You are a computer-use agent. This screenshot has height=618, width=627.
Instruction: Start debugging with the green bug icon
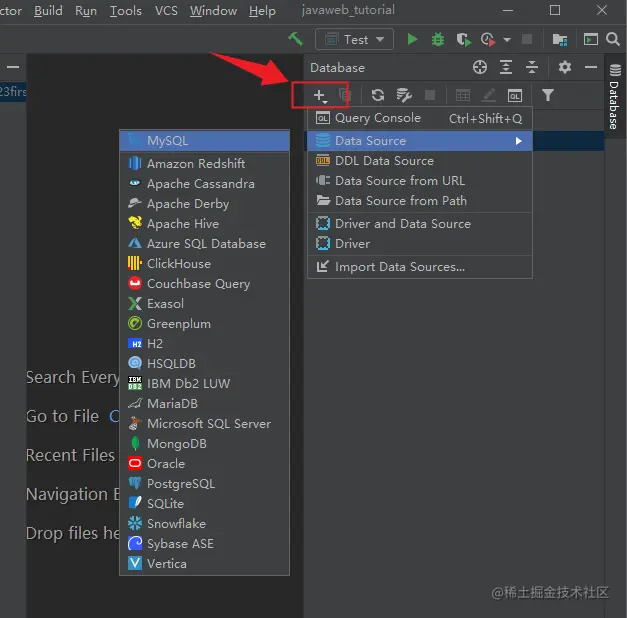pyautogui.click(x=438, y=39)
